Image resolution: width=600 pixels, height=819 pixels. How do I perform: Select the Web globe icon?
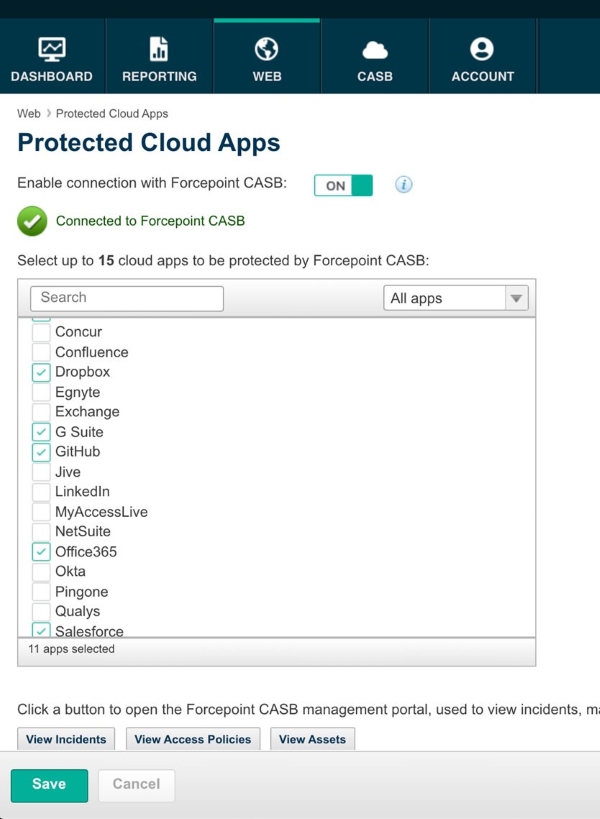point(267,49)
